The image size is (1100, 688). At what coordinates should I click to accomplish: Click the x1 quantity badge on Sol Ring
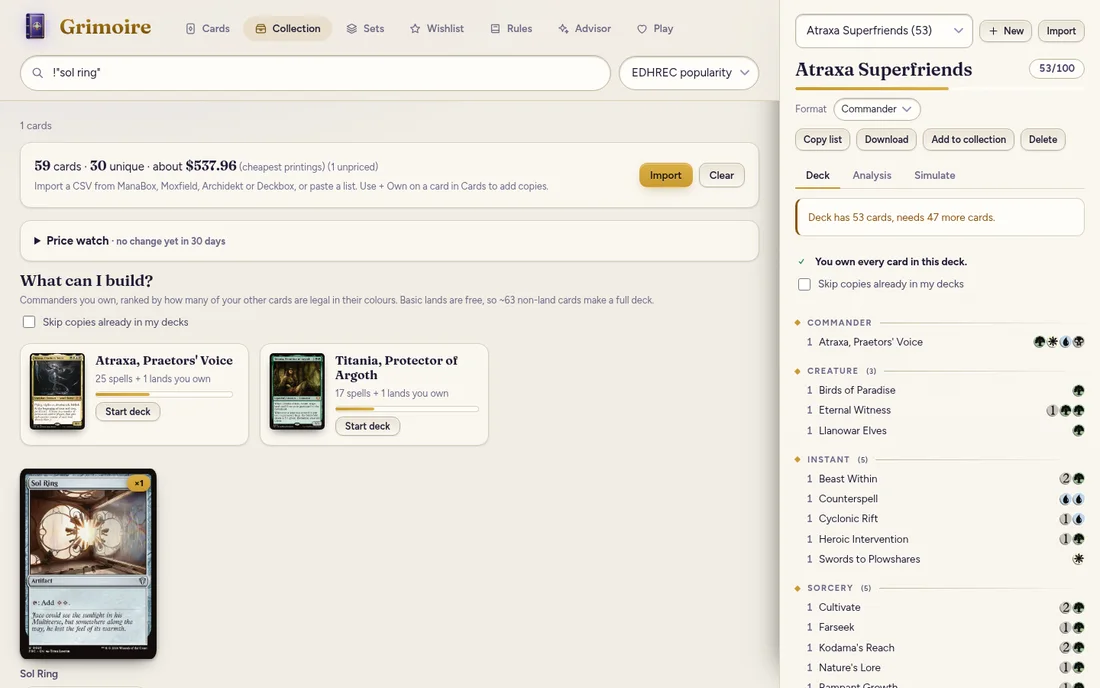[x=139, y=483]
